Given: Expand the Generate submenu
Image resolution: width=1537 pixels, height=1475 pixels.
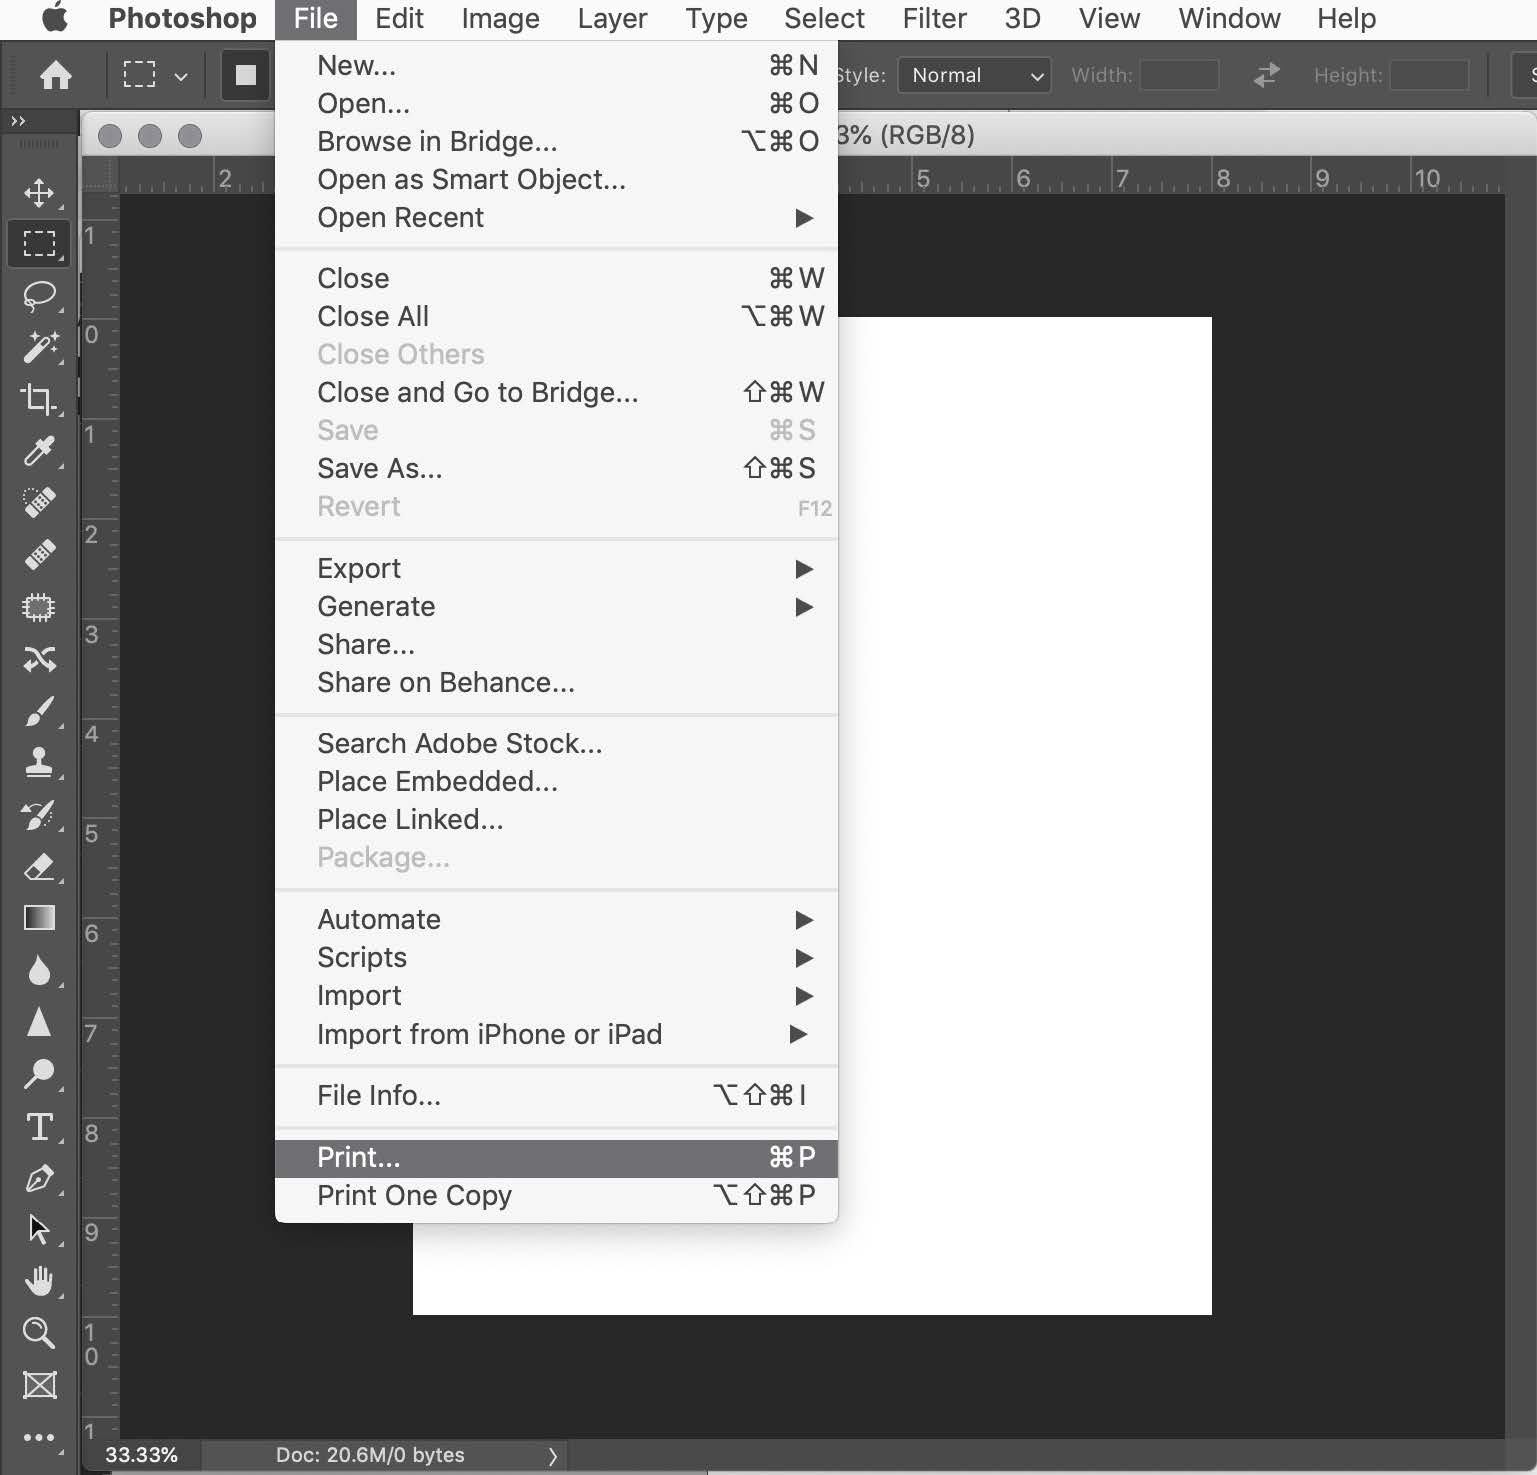Looking at the screenshot, I should (556, 607).
